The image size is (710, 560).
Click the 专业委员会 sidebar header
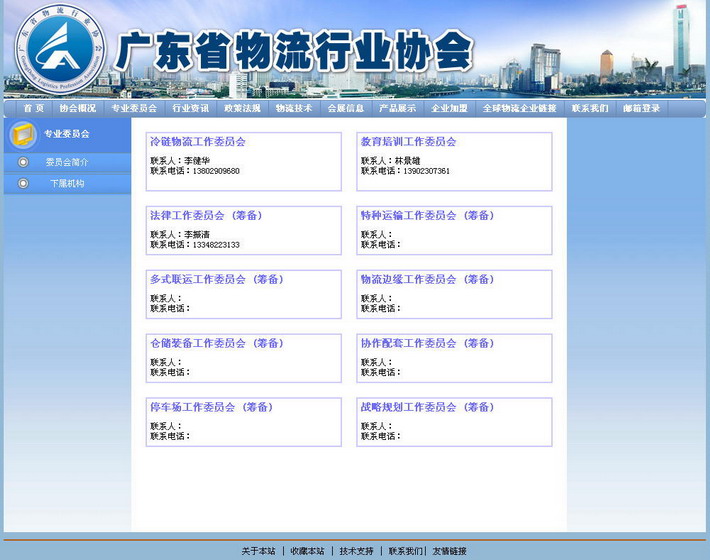click(x=67, y=134)
